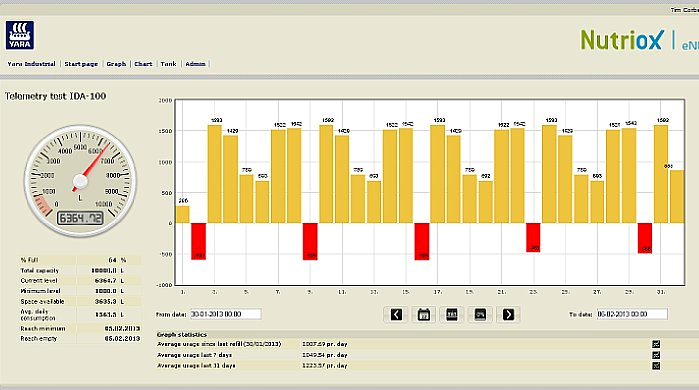
Task: Click the first red negative bar in chart
Action: coord(199,242)
